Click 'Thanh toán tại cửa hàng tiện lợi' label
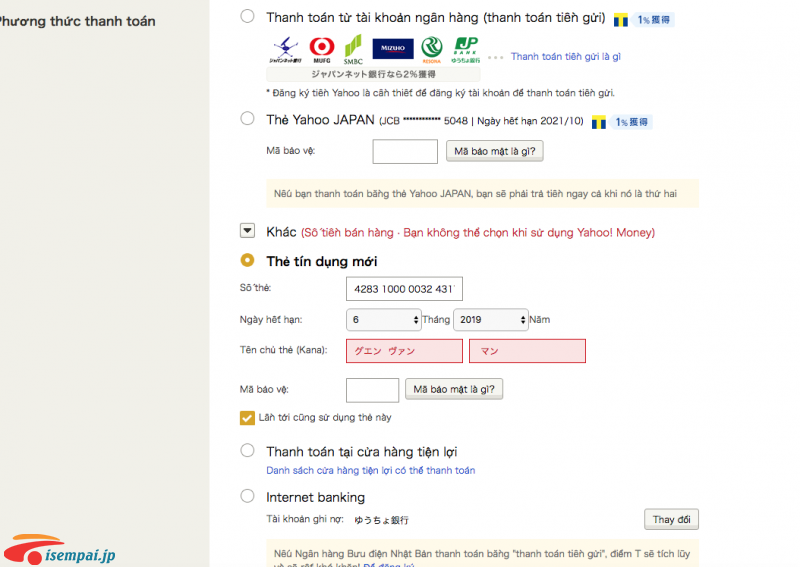This screenshot has width=800, height=567. coord(361,452)
